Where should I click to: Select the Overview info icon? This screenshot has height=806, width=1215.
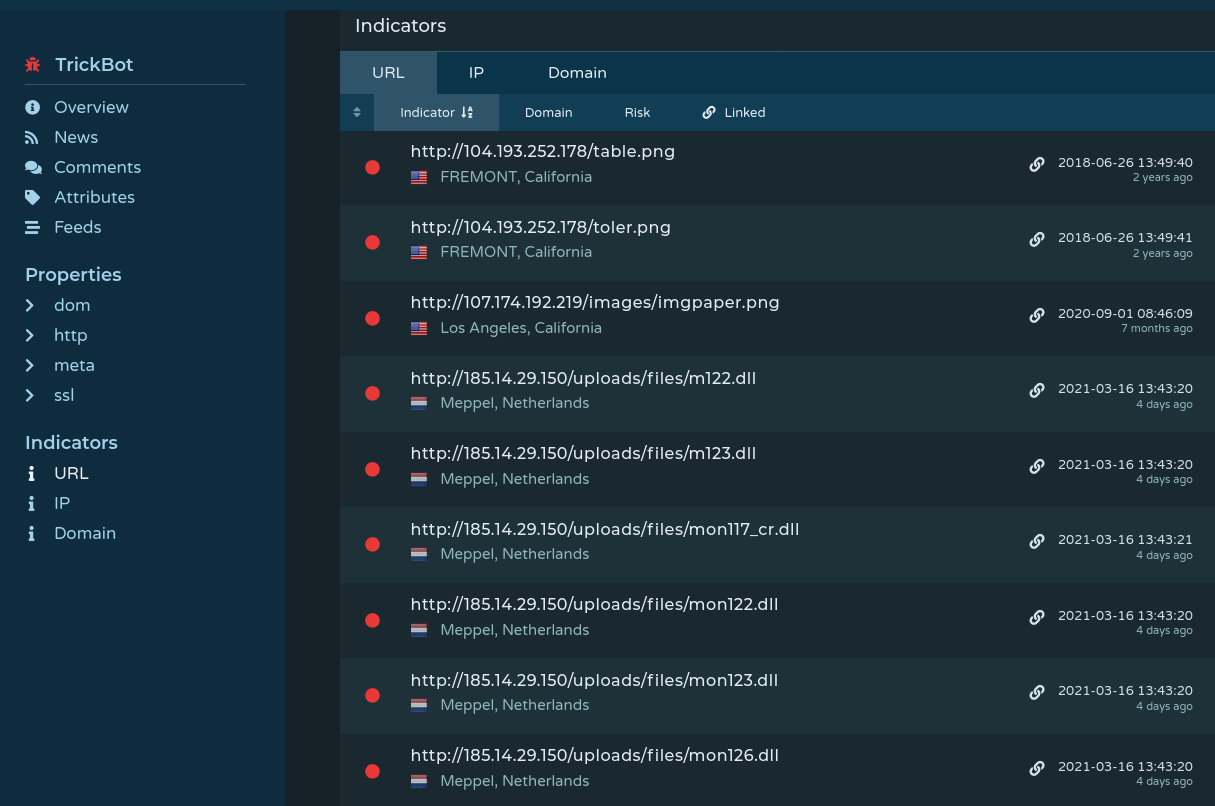(31, 107)
